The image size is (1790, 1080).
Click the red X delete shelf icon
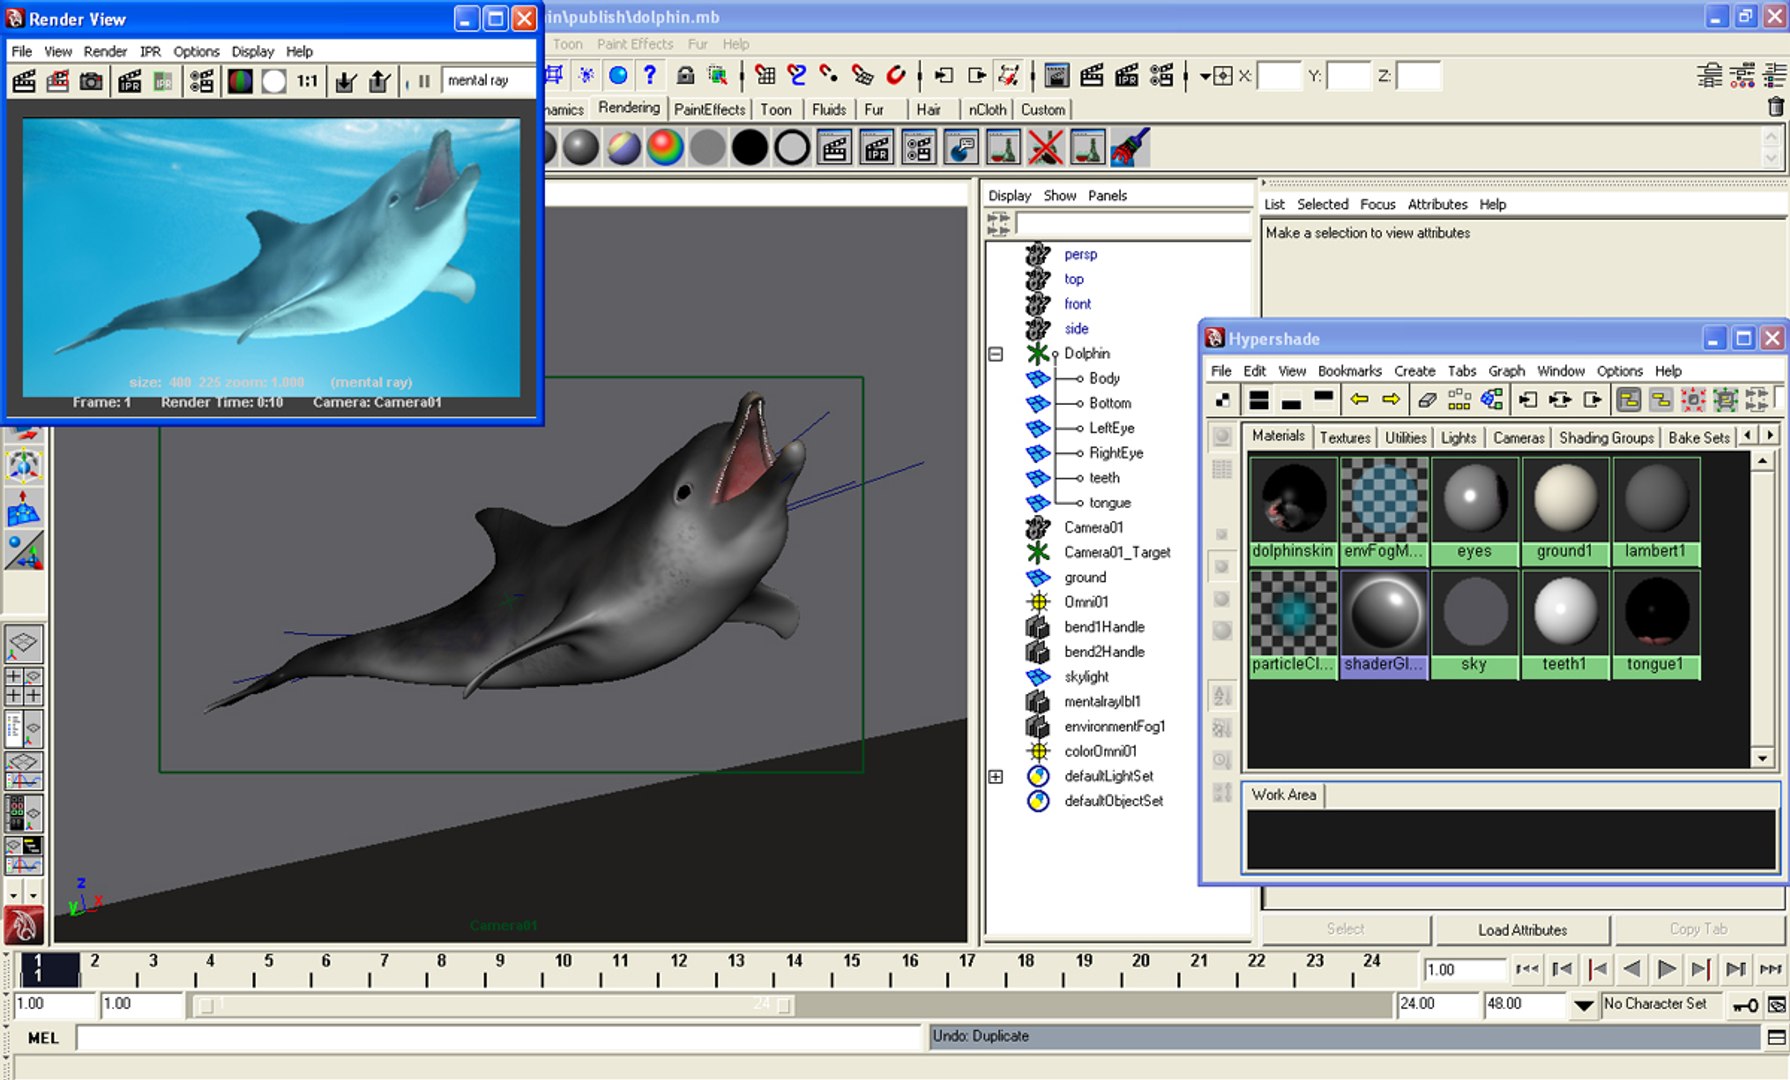[x=1046, y=148]
